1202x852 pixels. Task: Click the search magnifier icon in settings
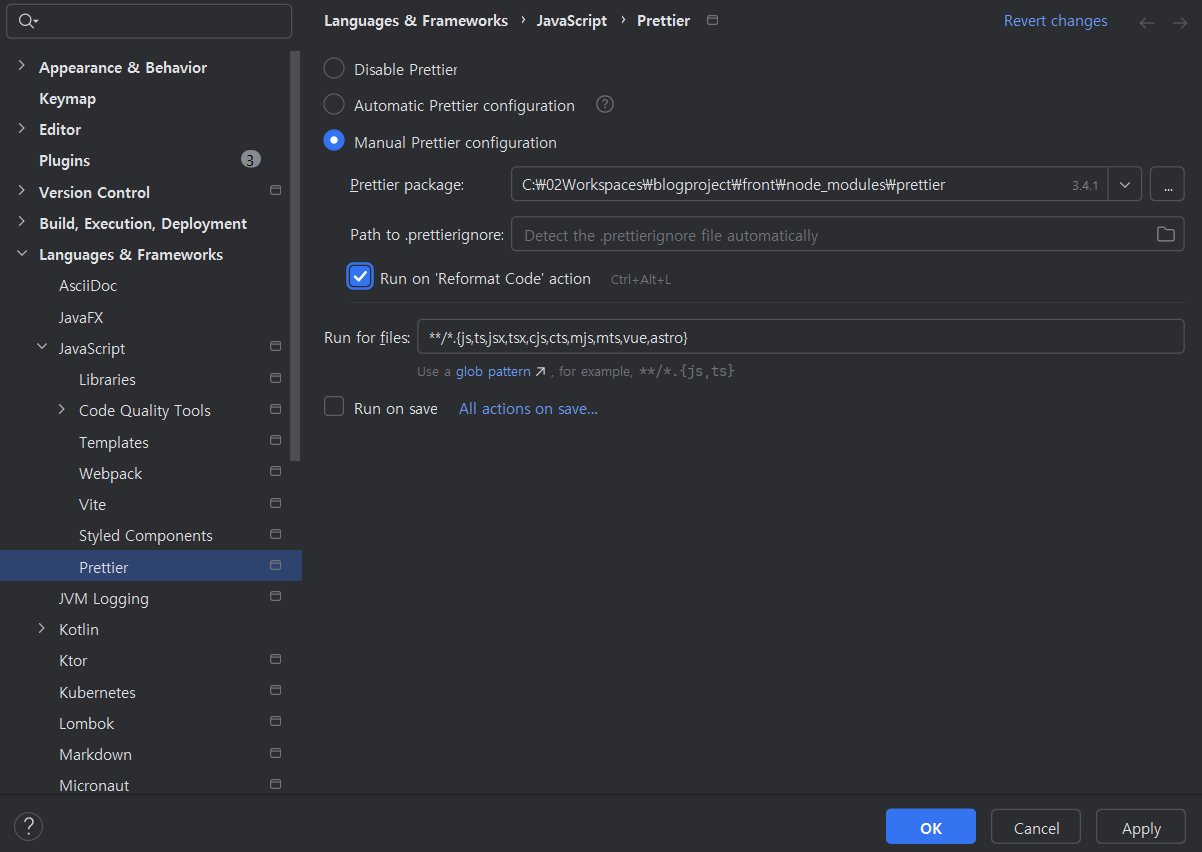27,21
